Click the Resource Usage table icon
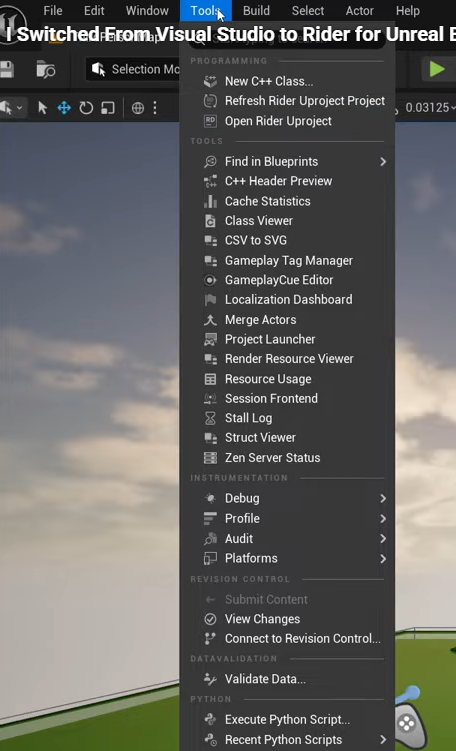 click(x=210, y=379)
